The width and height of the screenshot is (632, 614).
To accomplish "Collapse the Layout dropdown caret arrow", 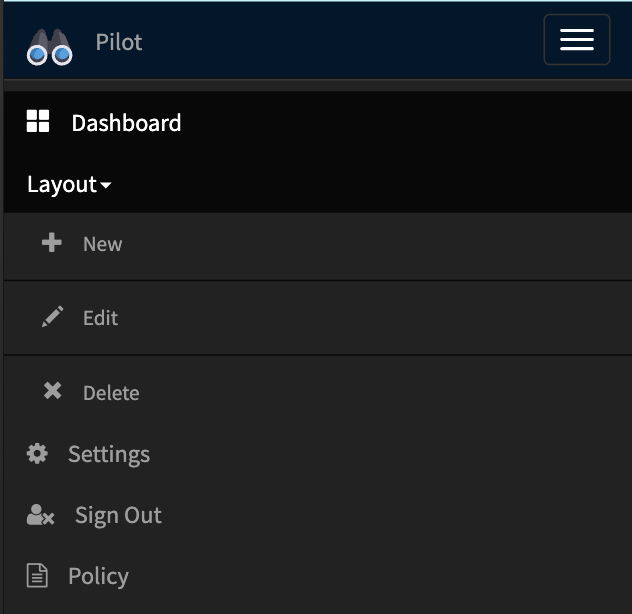I will (106, 186).
